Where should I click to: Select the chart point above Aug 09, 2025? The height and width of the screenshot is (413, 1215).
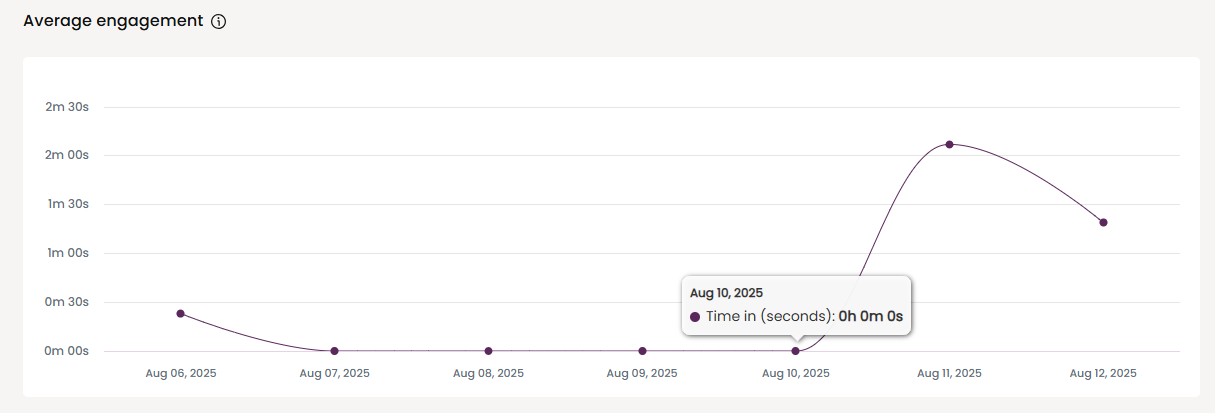click(x=642, y=351)
